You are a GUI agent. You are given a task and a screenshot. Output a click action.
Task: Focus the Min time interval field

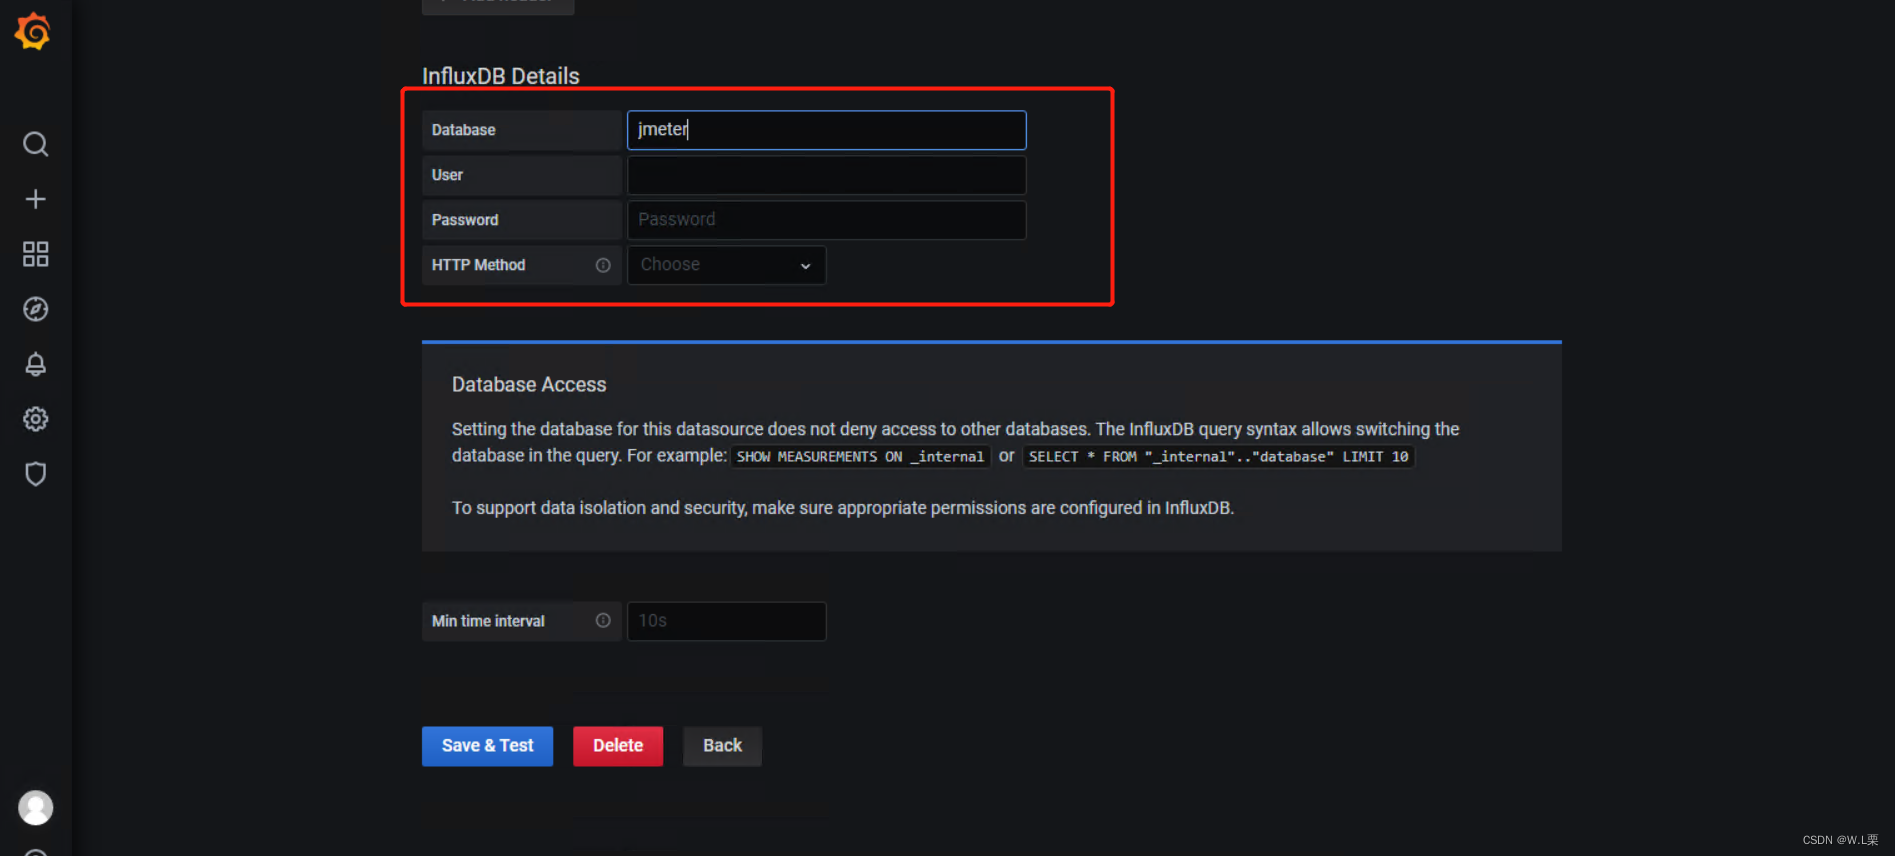click(726, 621)
